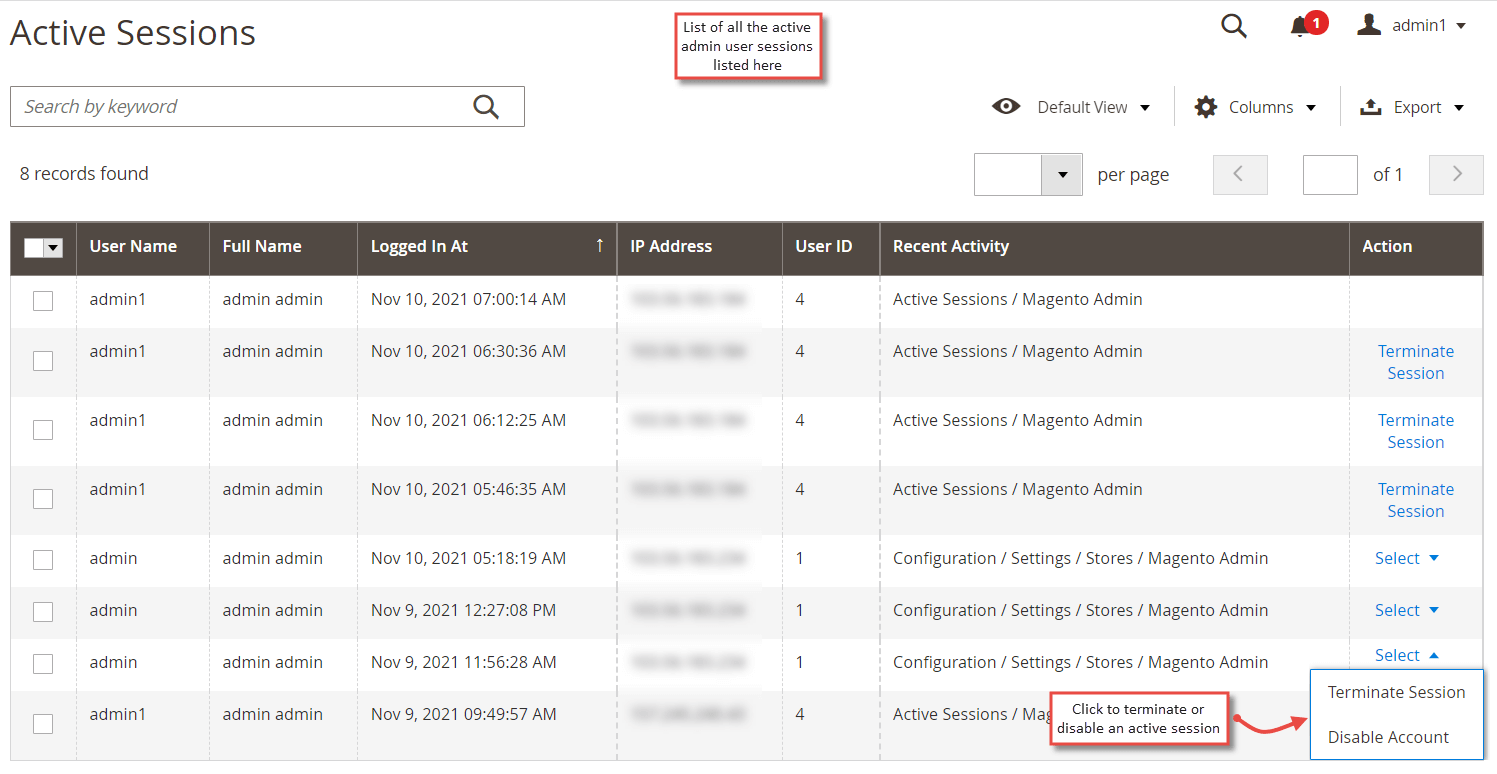Viewport: 1497px width, 774px height.
Task: Click the eye icon next to Default View
Action: [1006, 106]
